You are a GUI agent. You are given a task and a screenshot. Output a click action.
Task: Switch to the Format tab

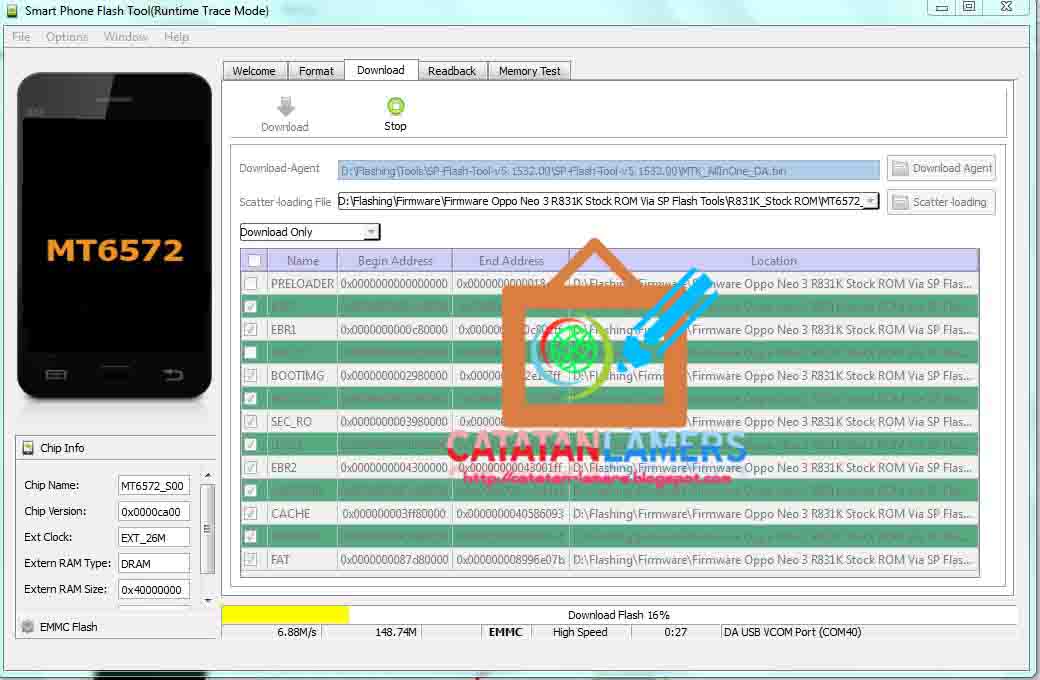[316, 71]
